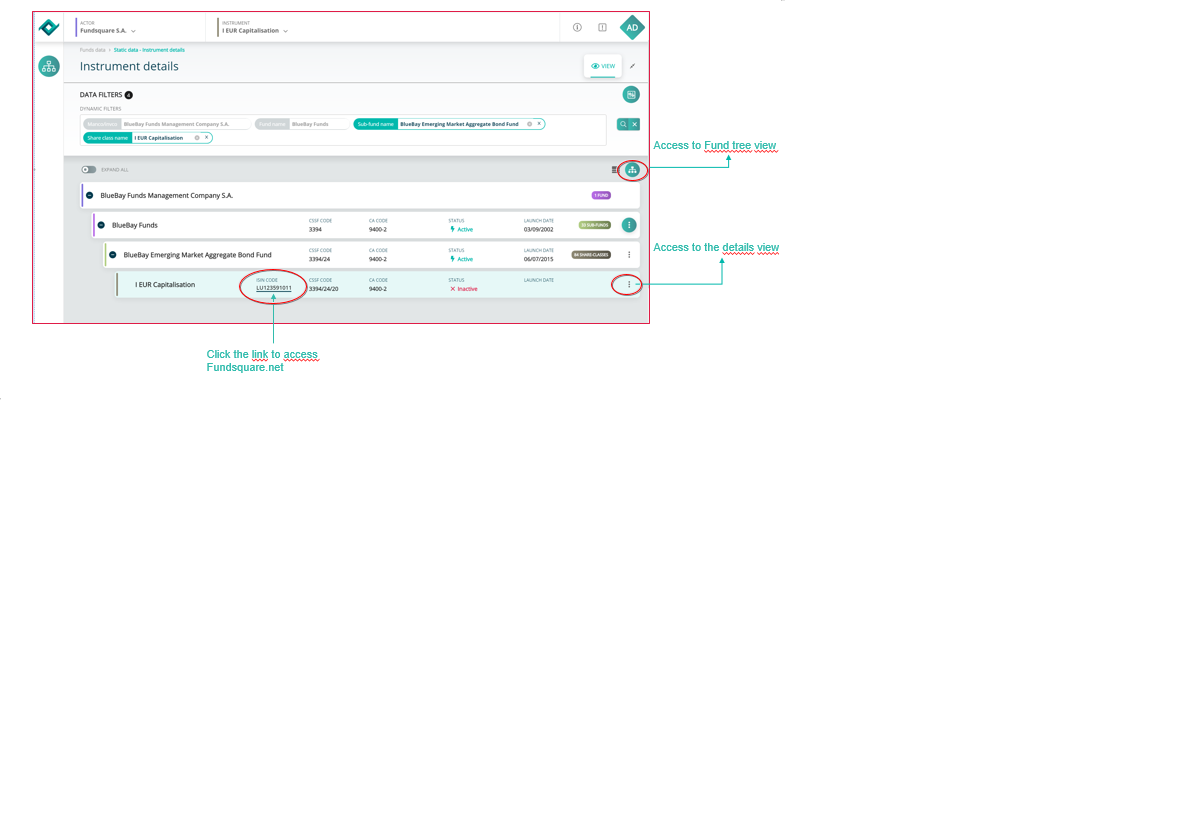Viewport: 1185px width, 830px height.
Task: Open the information icon in the header
Action: [x=577, y=27]
